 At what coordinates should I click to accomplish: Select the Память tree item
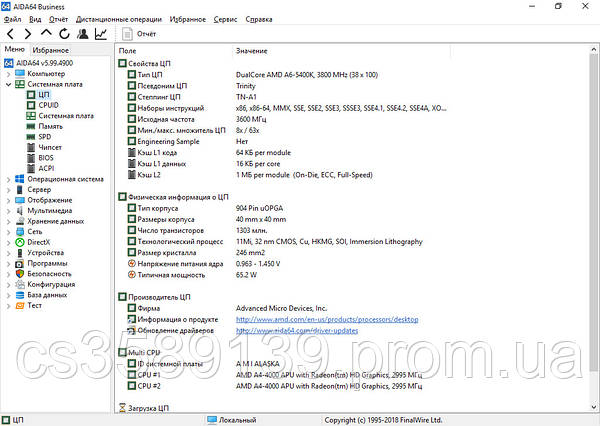pos(51,126)
